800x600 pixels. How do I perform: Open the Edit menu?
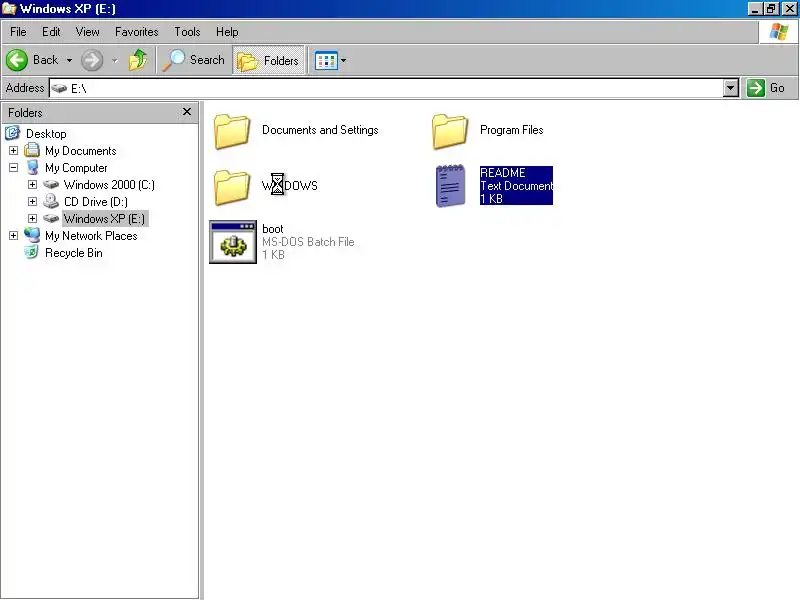pos(51,32)
